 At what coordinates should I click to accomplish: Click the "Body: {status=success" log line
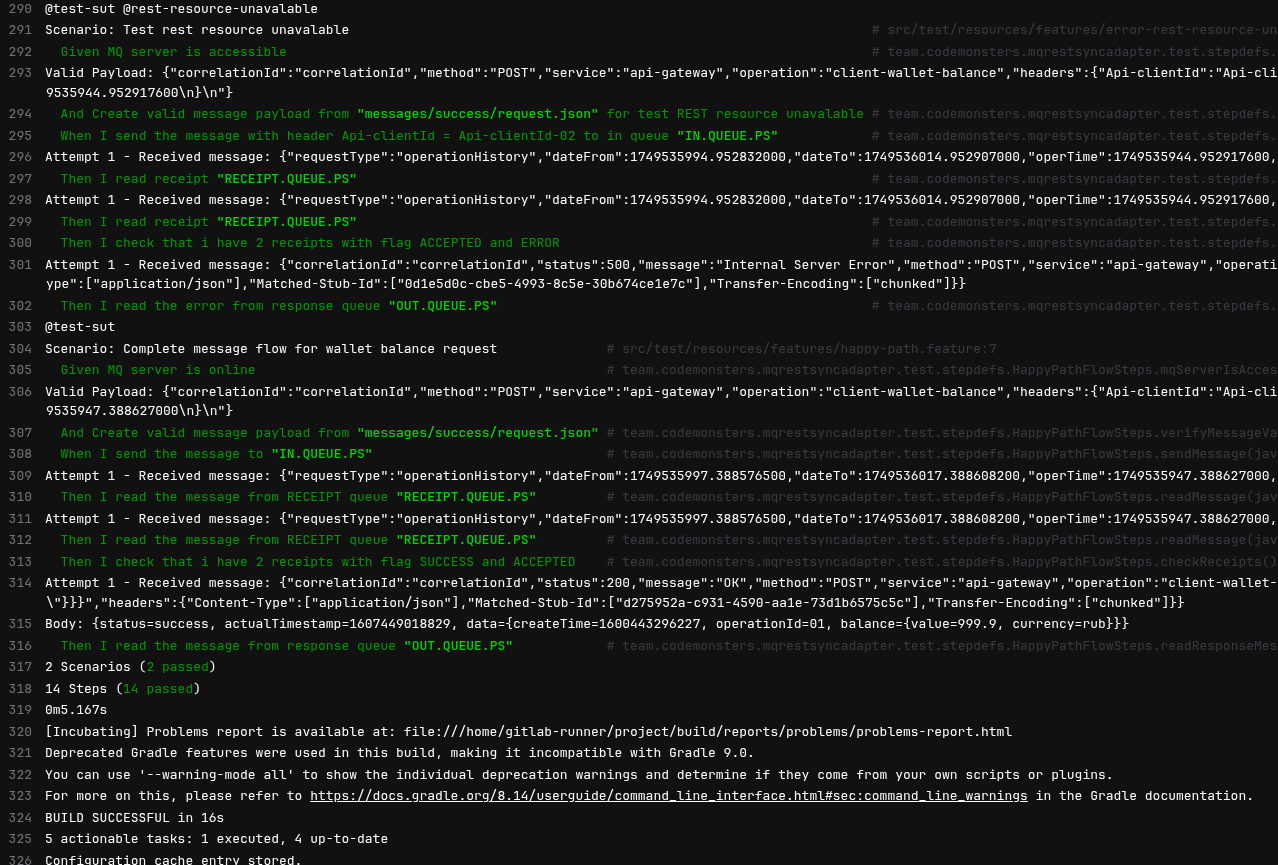586,624
